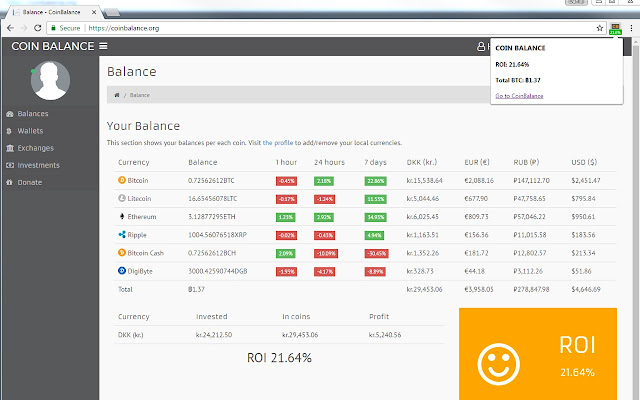Viewport: 640px width, 400px height.
Task: Click the green secure padlock icon
Action: [x=53, y=28]
